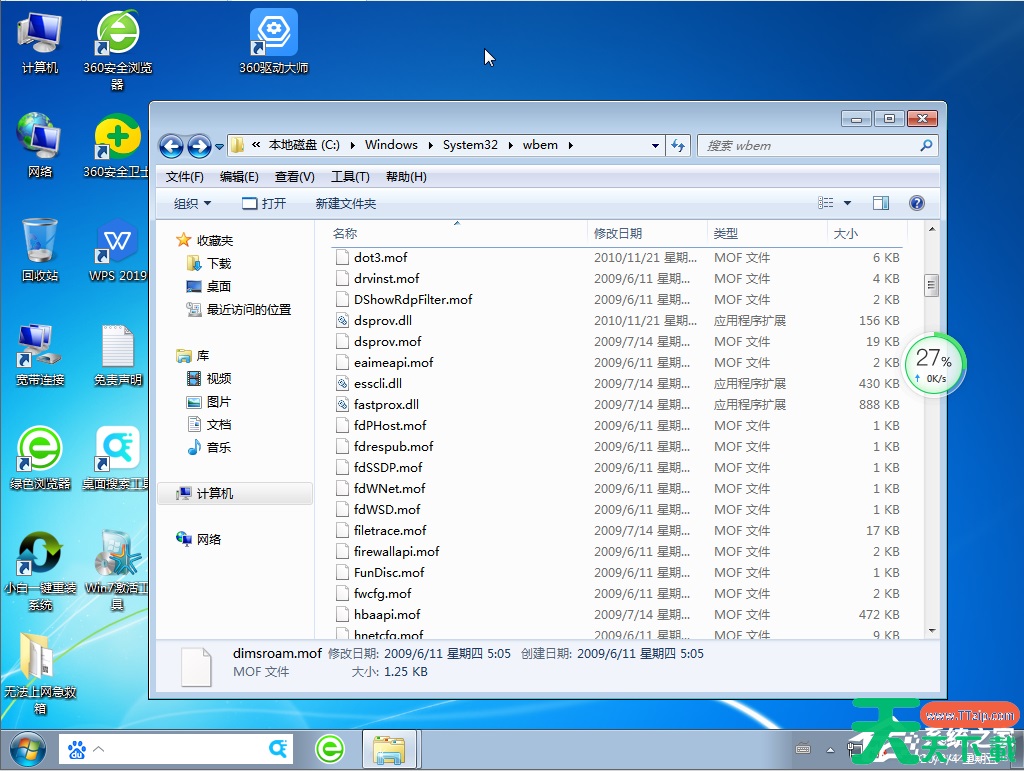1024x771 pixels.
Task: Open the 文件(F) menu
Action: click(x=185, y=177)
